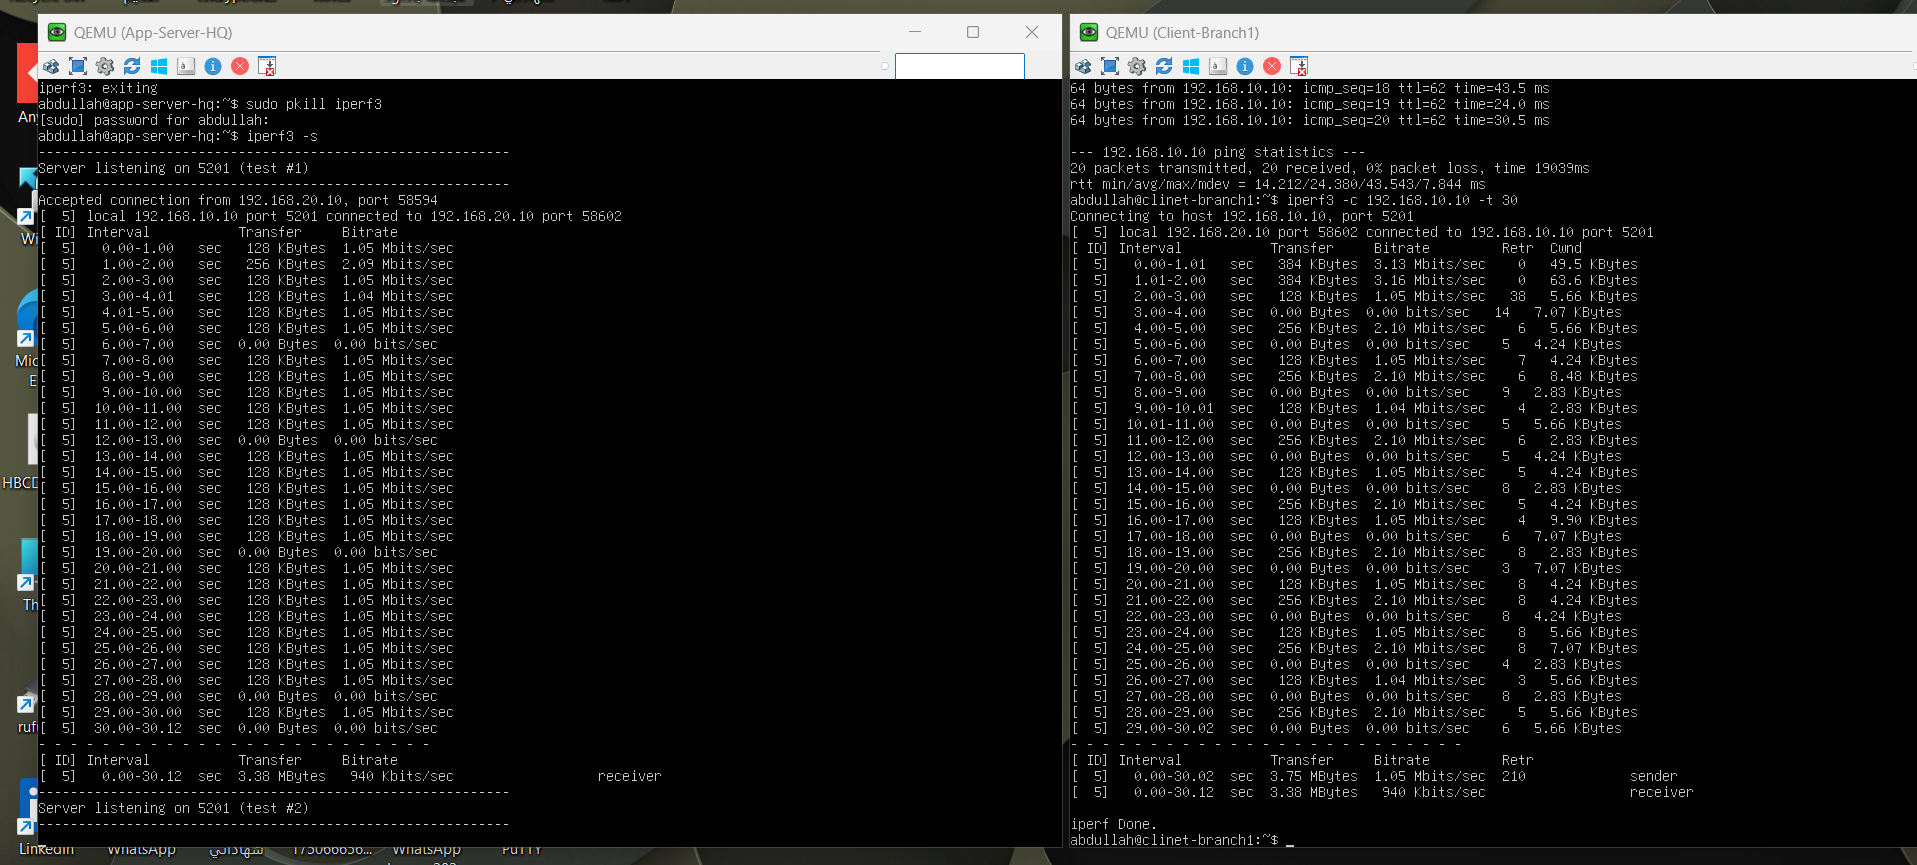Click 'Connecting to host 192.168.10.10, port 5201'

(x=1242, y=216)
